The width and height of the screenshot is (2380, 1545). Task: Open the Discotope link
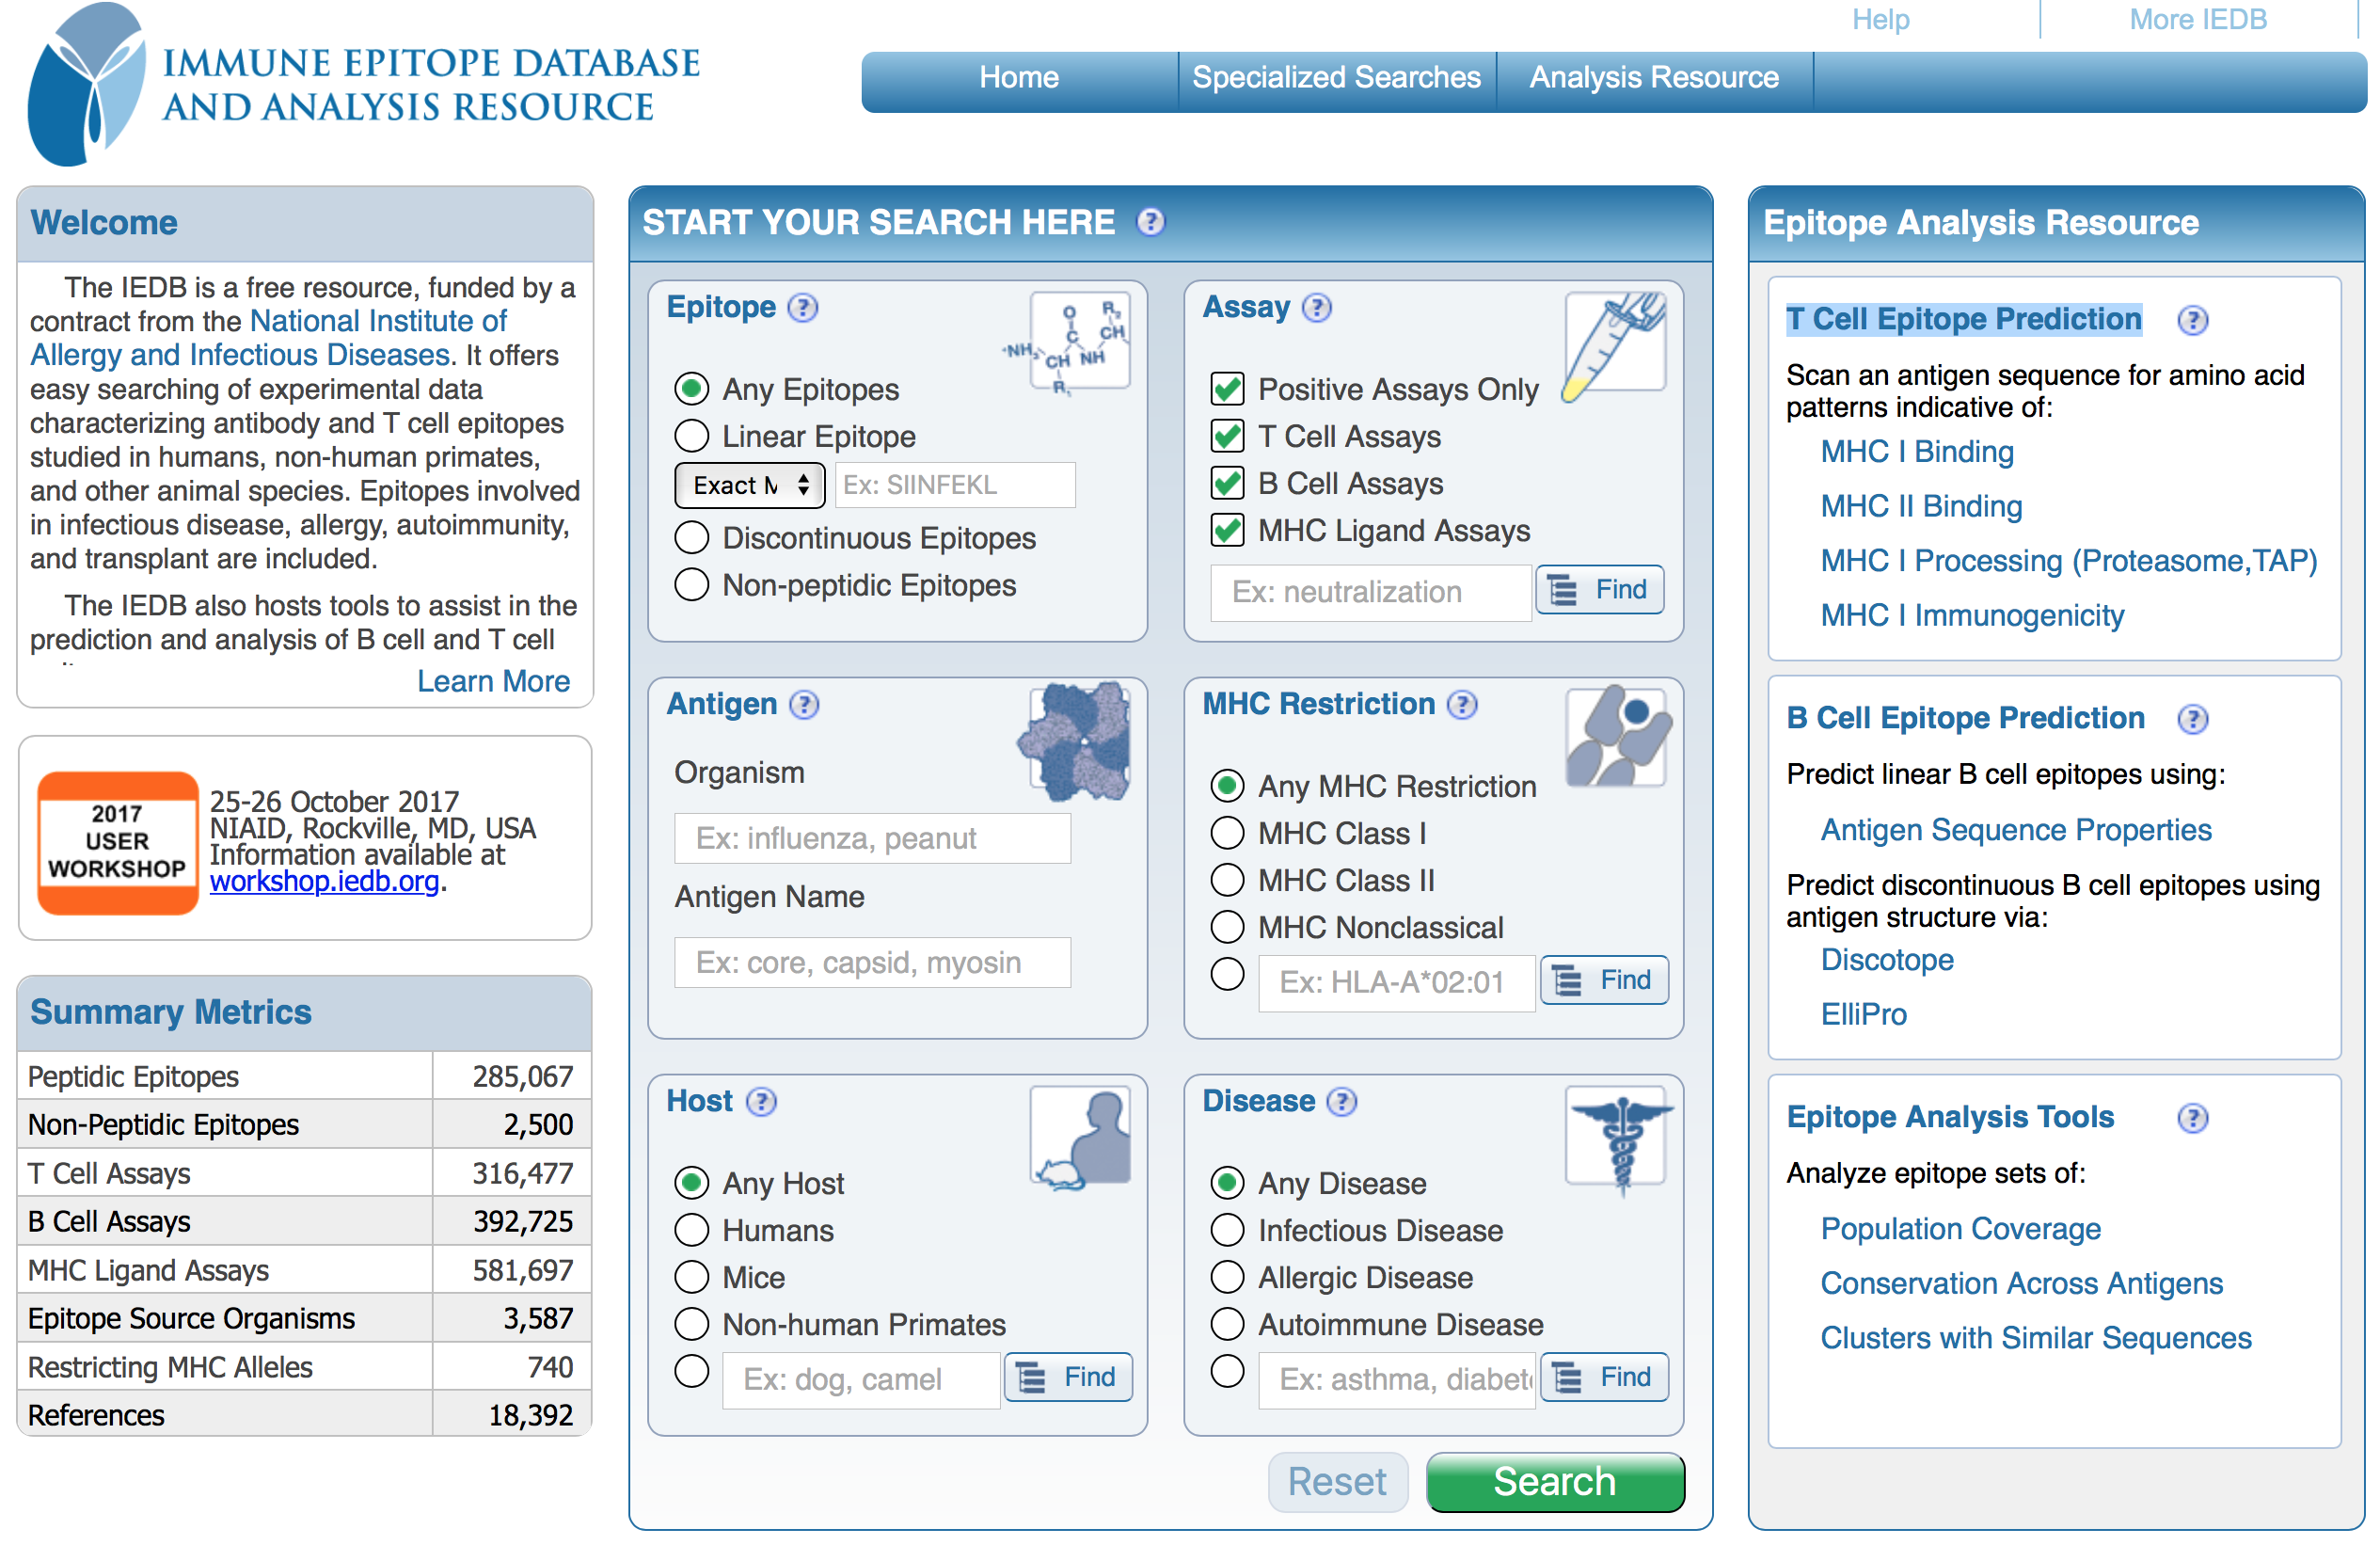(x=1887, y=960)
